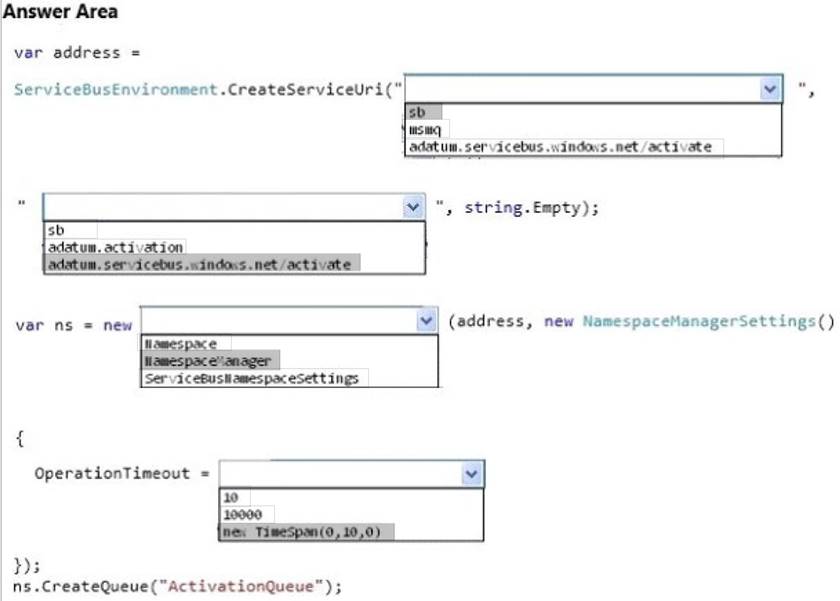Expand the dropdown arrow before string.Empty
The image size is (840, 601).
click(x=414, y=207)
